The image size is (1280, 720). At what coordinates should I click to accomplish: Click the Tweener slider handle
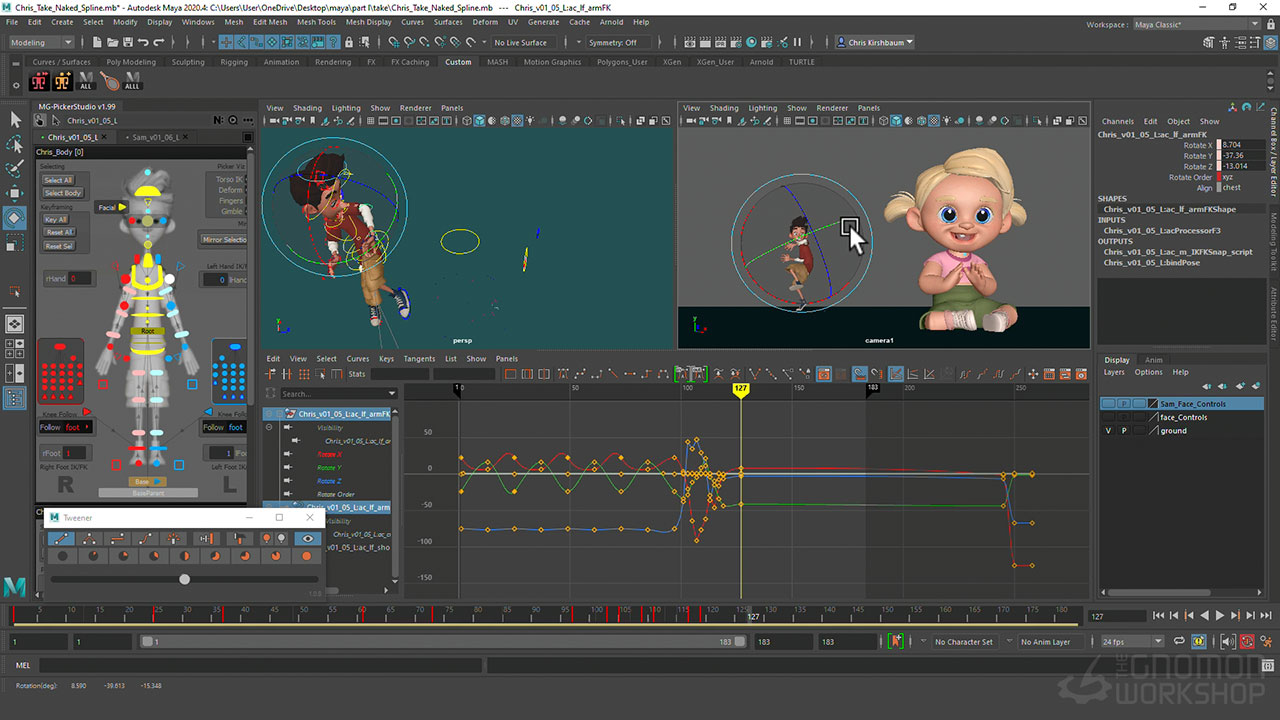point(184,579)
